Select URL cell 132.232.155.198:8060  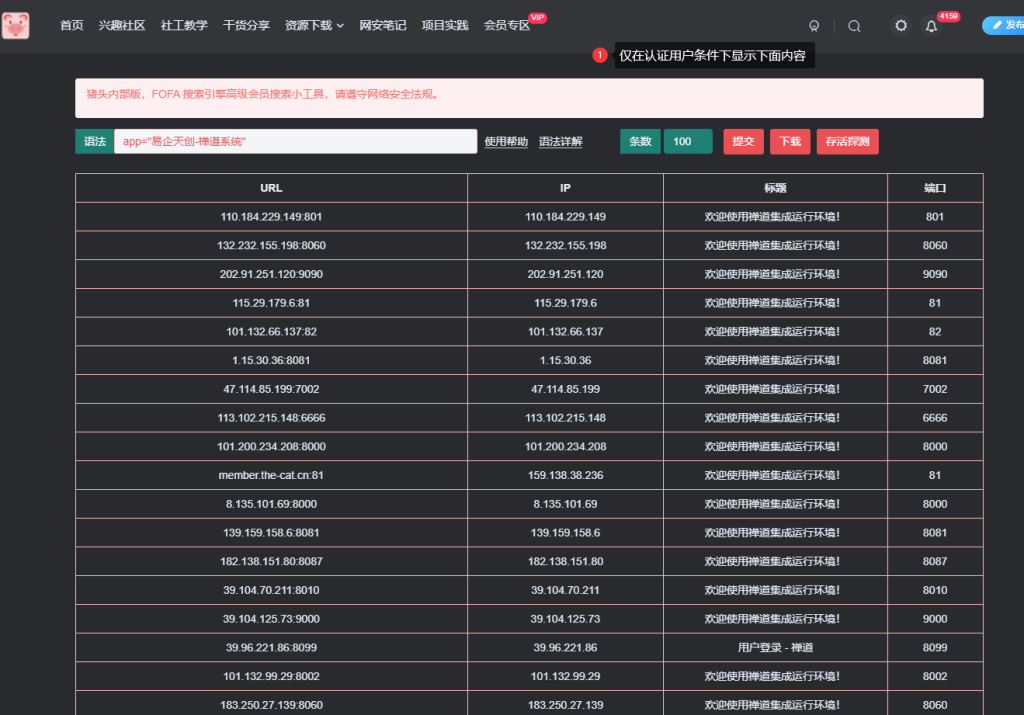(271, 246)
